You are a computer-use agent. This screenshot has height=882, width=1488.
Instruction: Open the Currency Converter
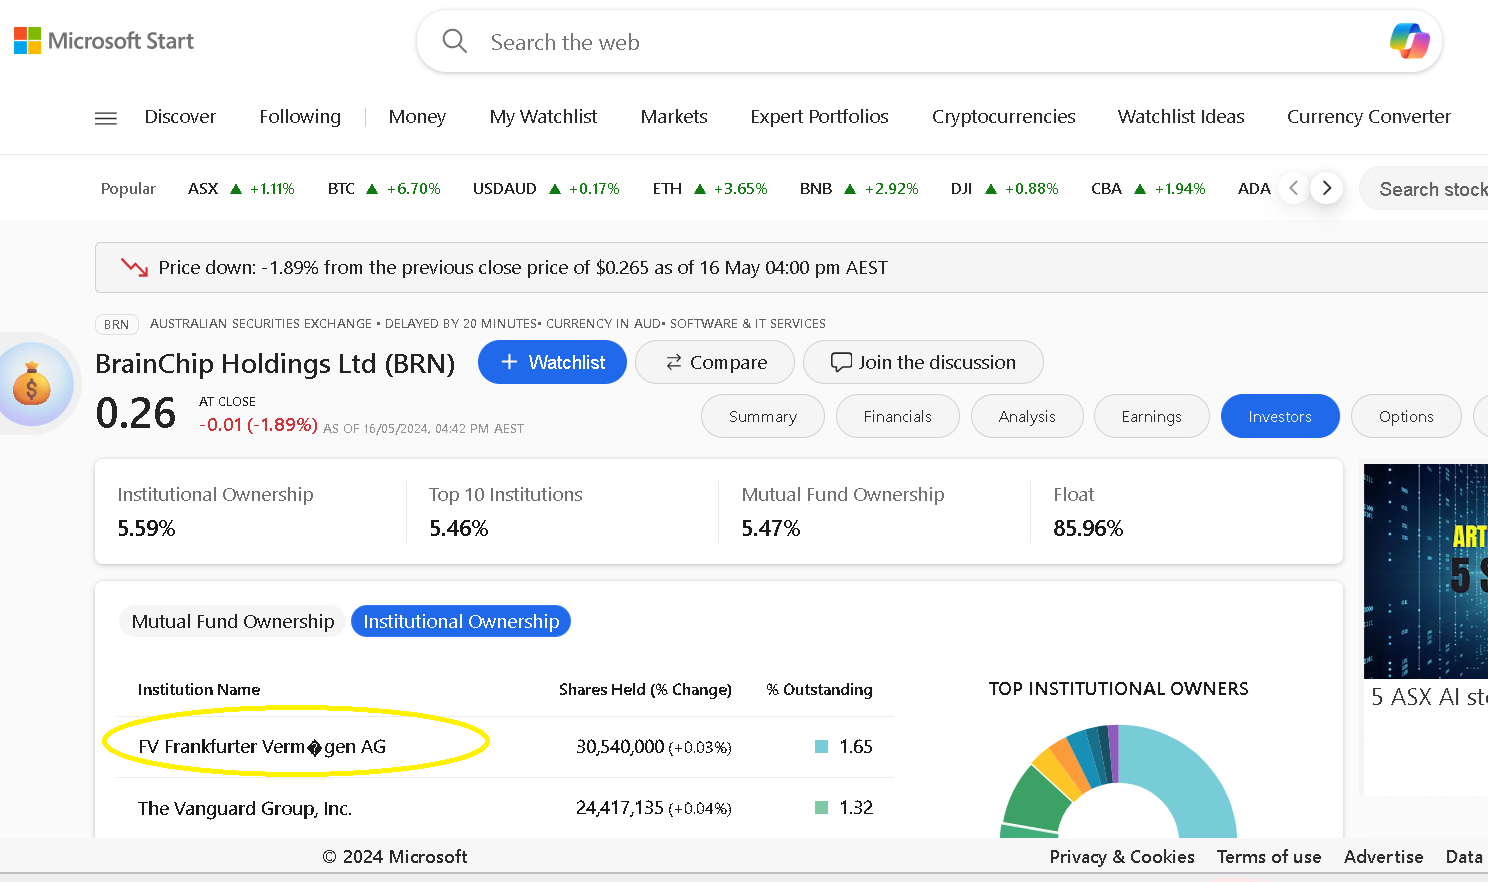click(x=1368, y=117)
